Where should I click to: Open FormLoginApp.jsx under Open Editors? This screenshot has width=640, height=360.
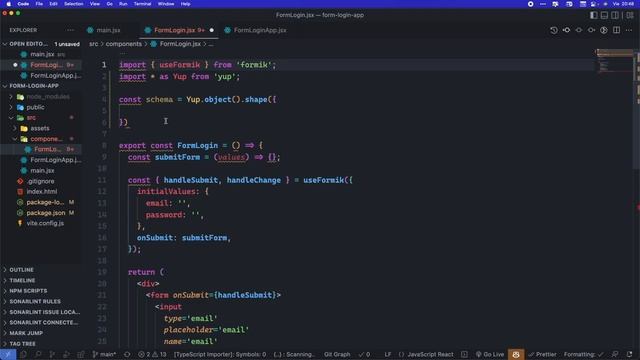[x=56, y=76]
